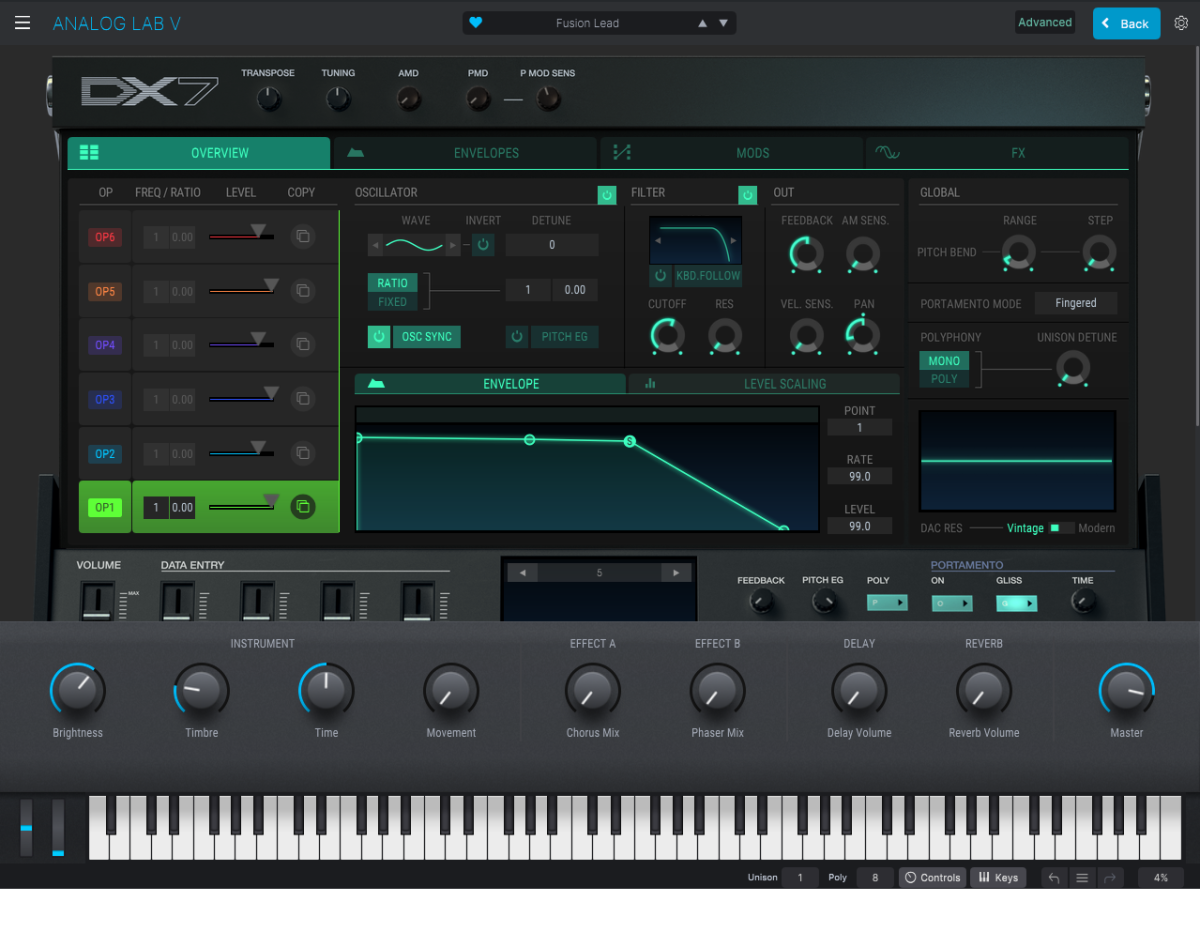Select next oscillator waveform arrow
The width and height of the screenshot is (1200, 947).
[x=452, y=245]
